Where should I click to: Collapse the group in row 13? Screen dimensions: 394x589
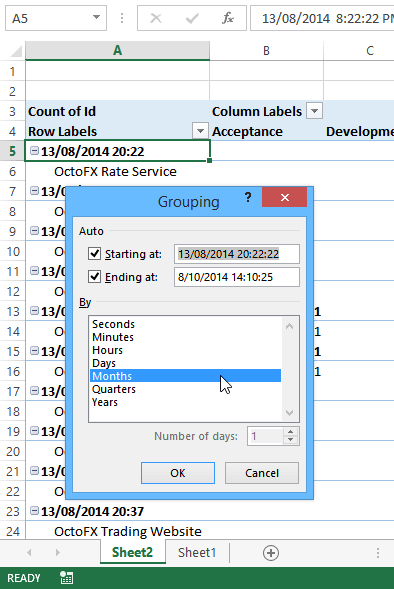pos(34,311)
